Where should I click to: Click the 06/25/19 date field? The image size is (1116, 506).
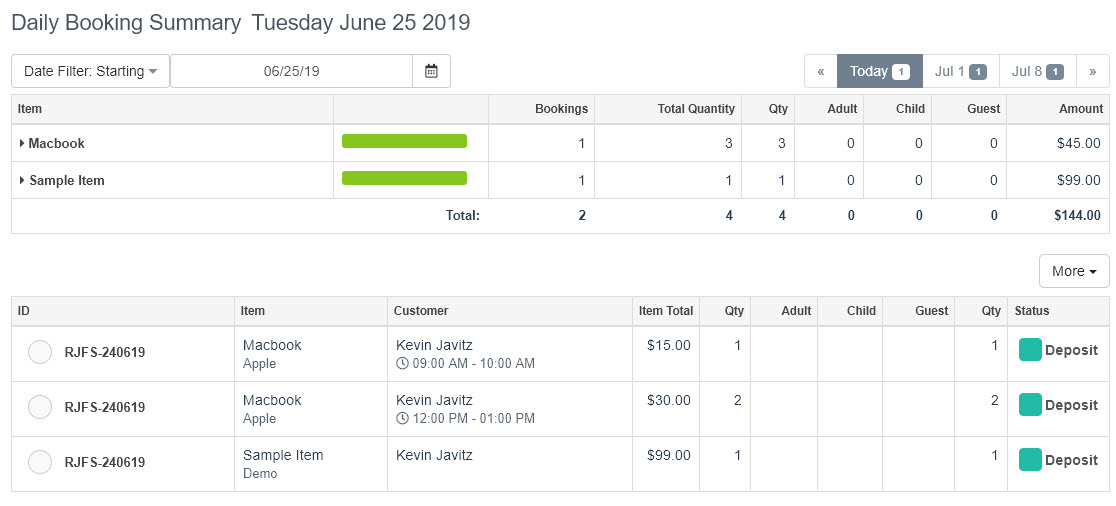pos(291,71)
